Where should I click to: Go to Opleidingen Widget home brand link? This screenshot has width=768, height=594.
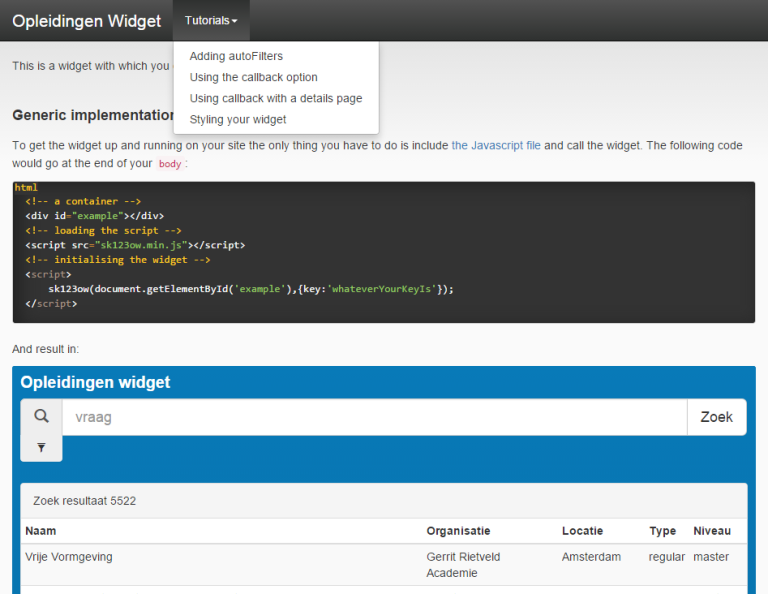pyautogui.click(x=87, y=21)
